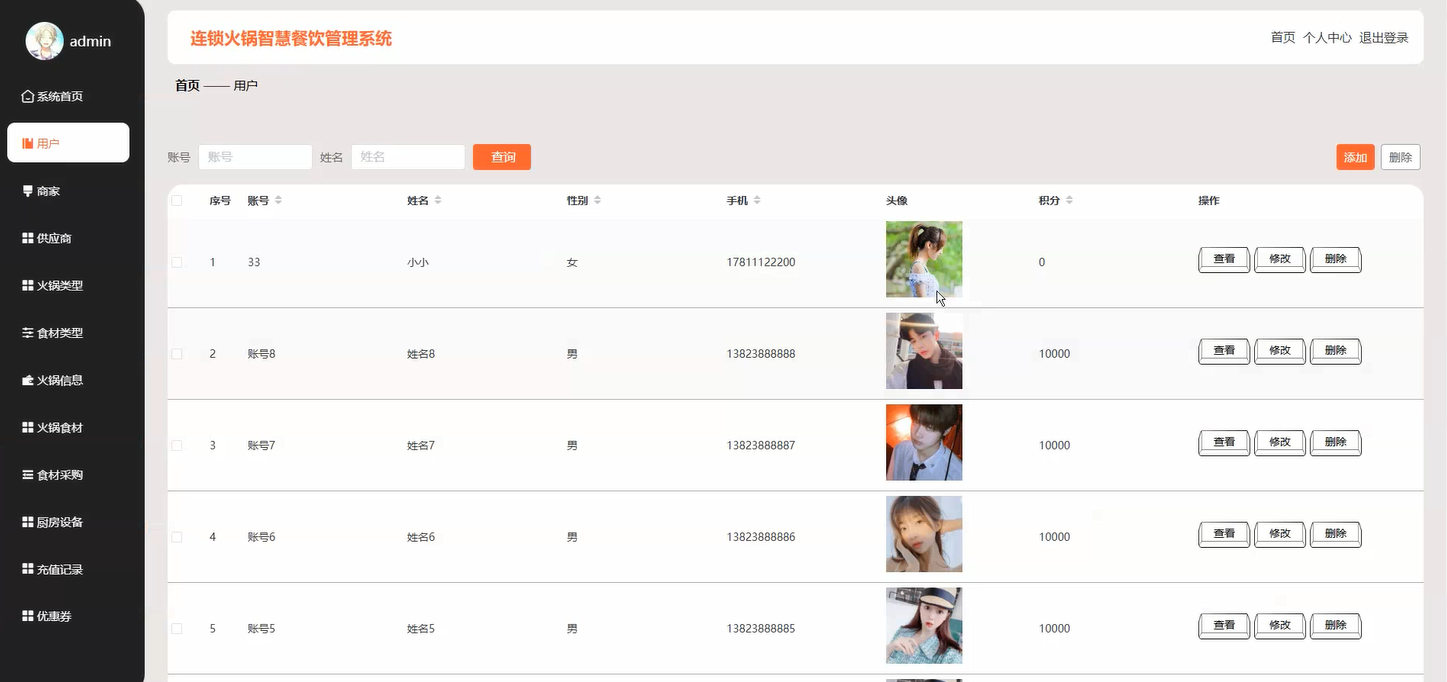Click the 账号 cell reading 33
Image resolution: width=1447 pixels, height=682 pixels.
point(254,262)
